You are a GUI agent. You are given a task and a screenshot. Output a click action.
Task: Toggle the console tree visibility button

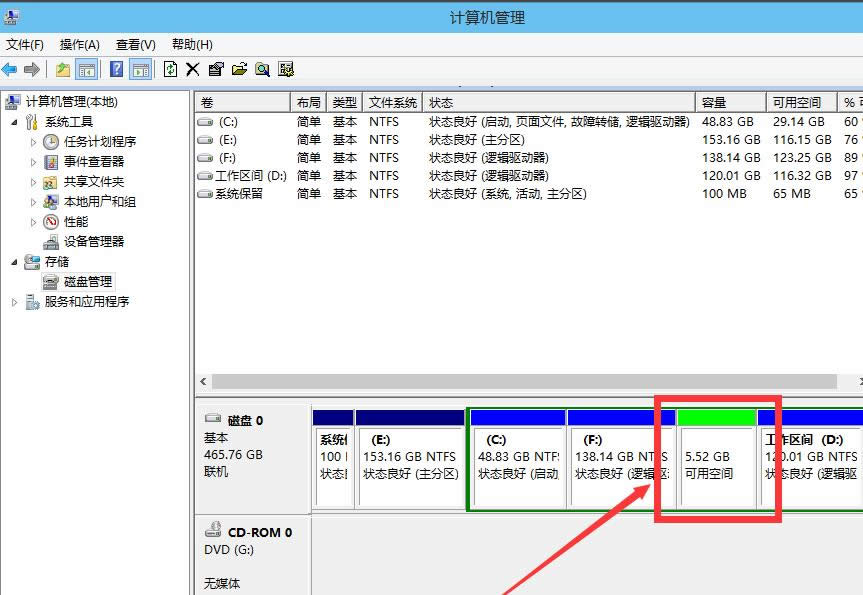pyautogui.click(x=86, y=68)
